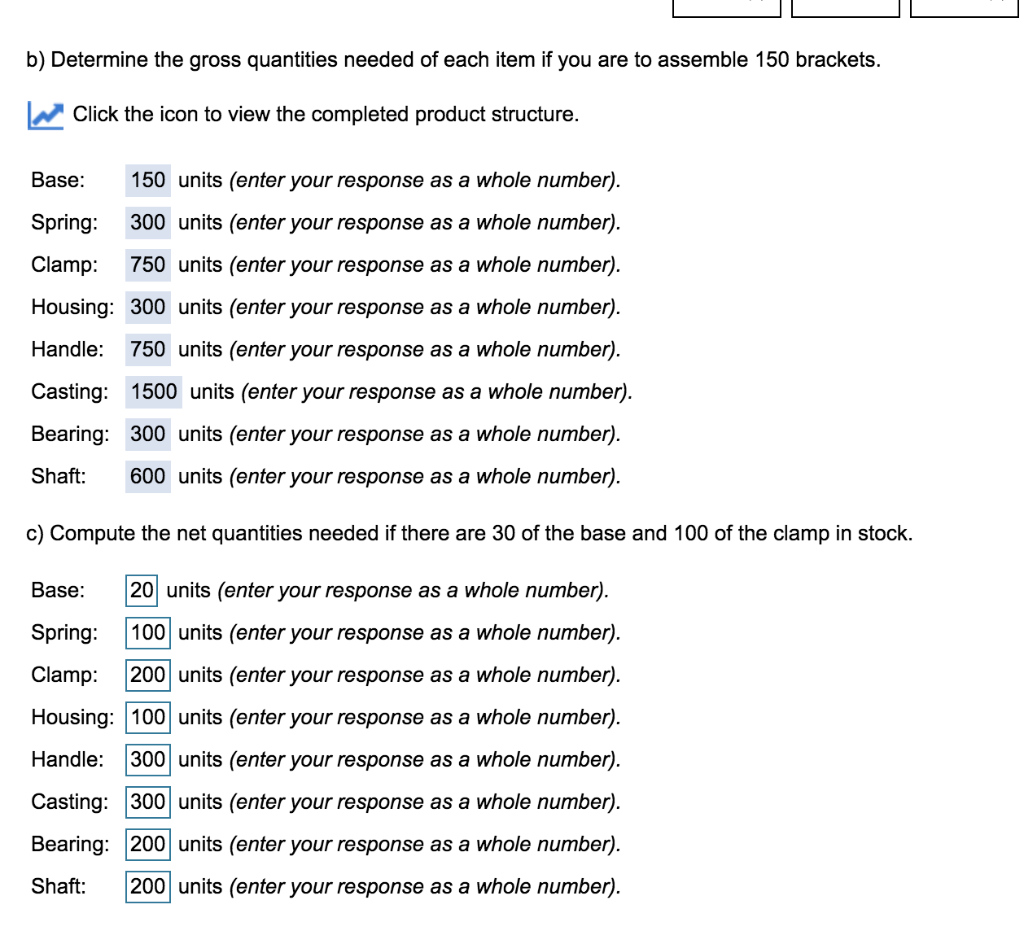This screenshot has height=944, width=1024.
Task: Select the net Handle input box showing 300
Action: tap(148, 759)
